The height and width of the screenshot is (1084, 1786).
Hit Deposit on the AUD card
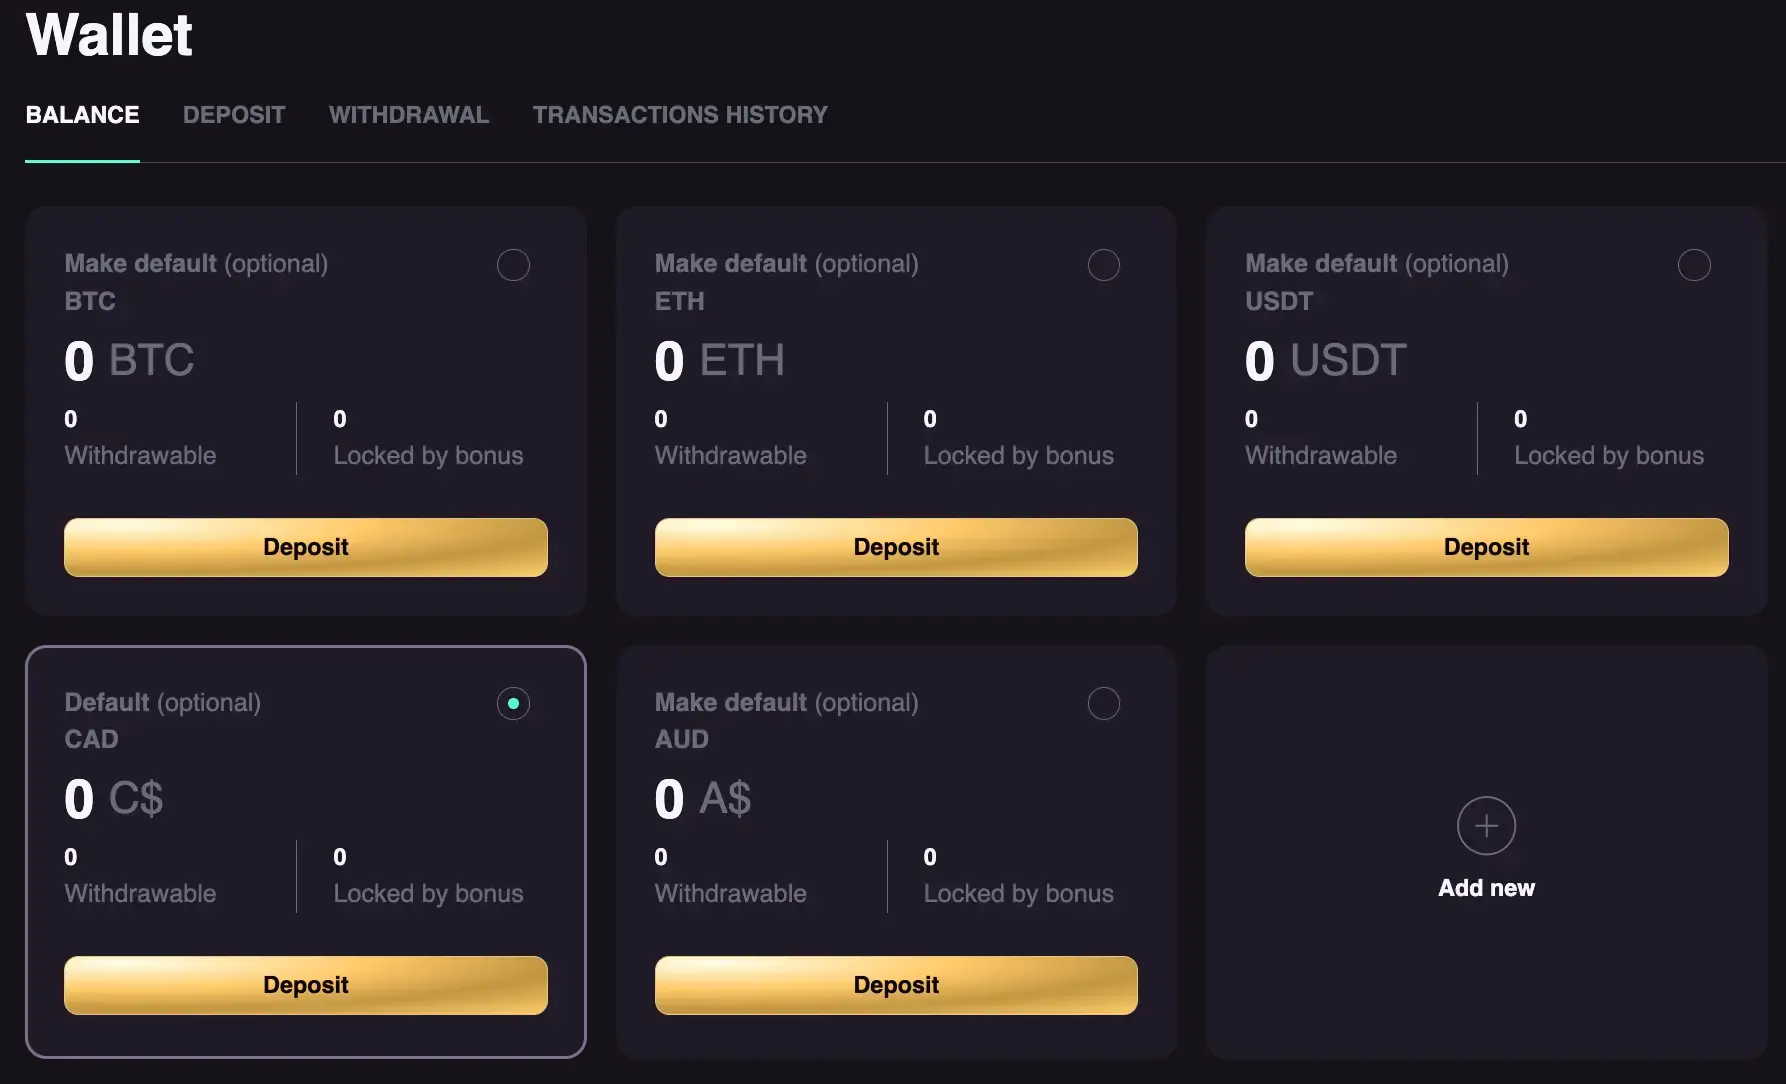click(896, 985)
